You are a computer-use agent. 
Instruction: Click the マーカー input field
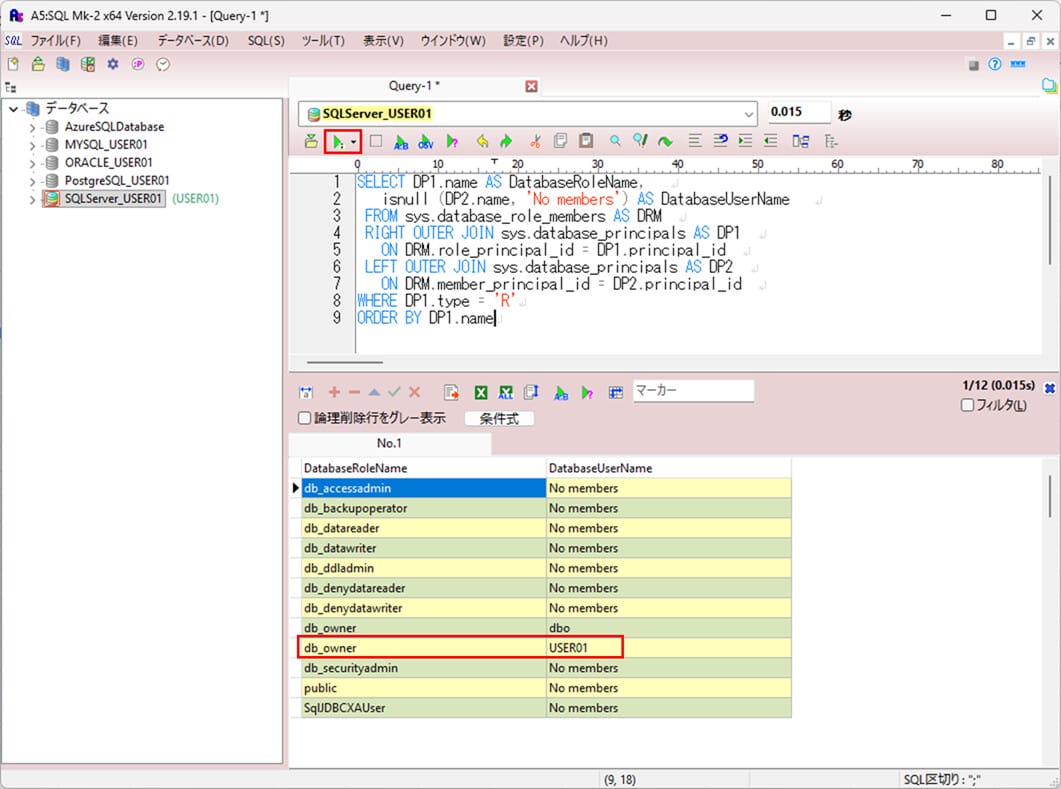[693, 391]
